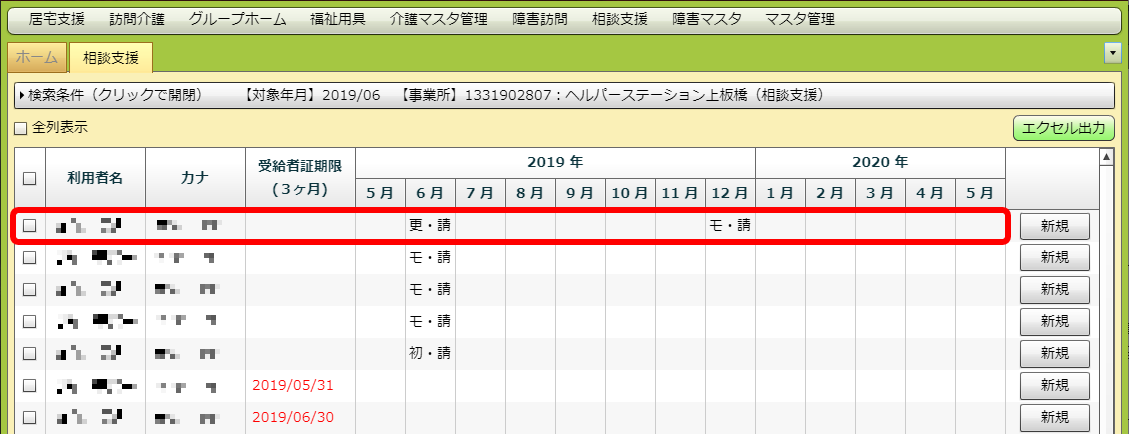The height and width of the screenshot is (434, 1129).
Task: Click the モ・請 cell under December
Action: click(x=729, y=226)
